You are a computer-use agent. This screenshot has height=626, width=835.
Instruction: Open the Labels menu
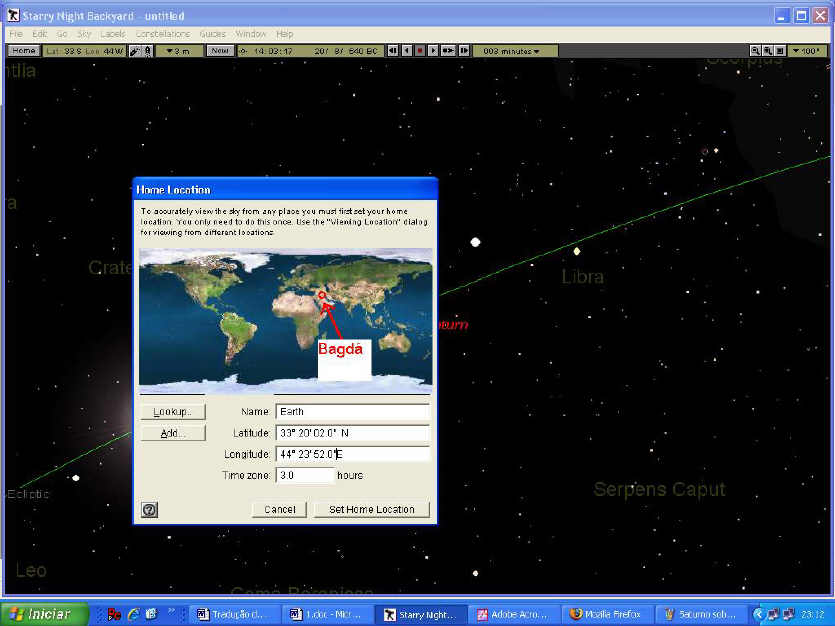113,34
